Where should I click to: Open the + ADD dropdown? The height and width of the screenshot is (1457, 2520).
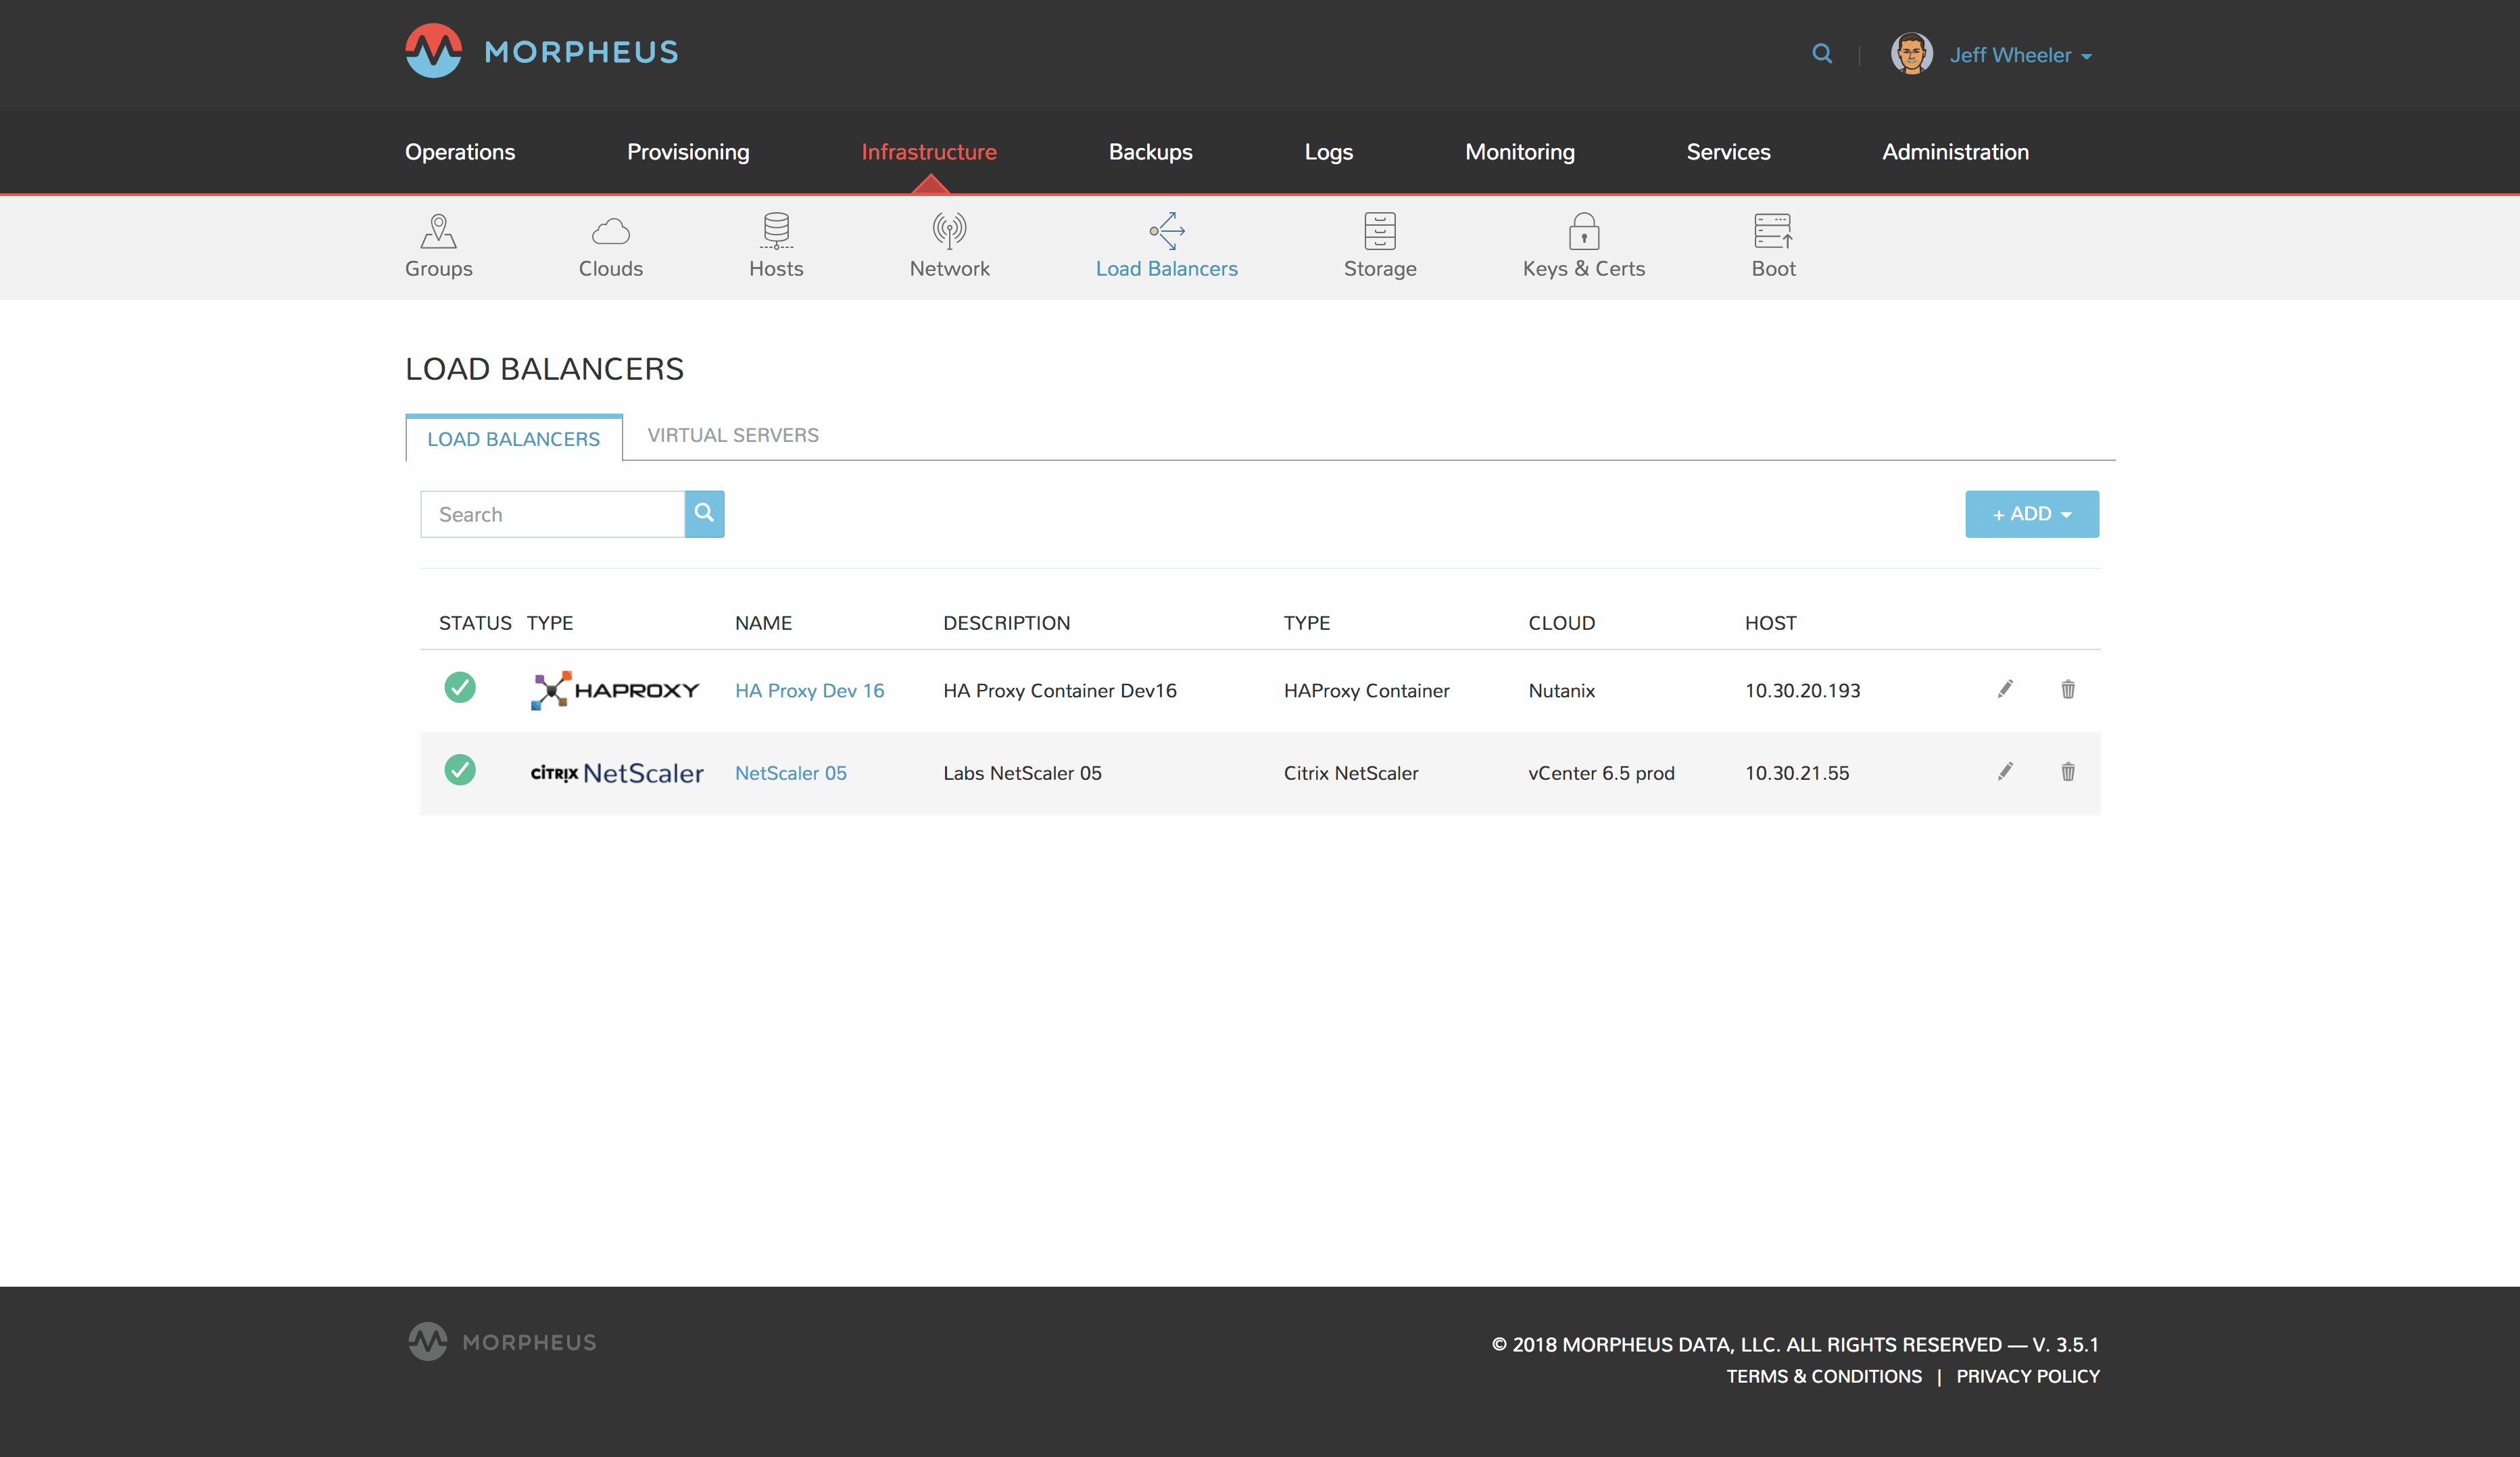2031,514
